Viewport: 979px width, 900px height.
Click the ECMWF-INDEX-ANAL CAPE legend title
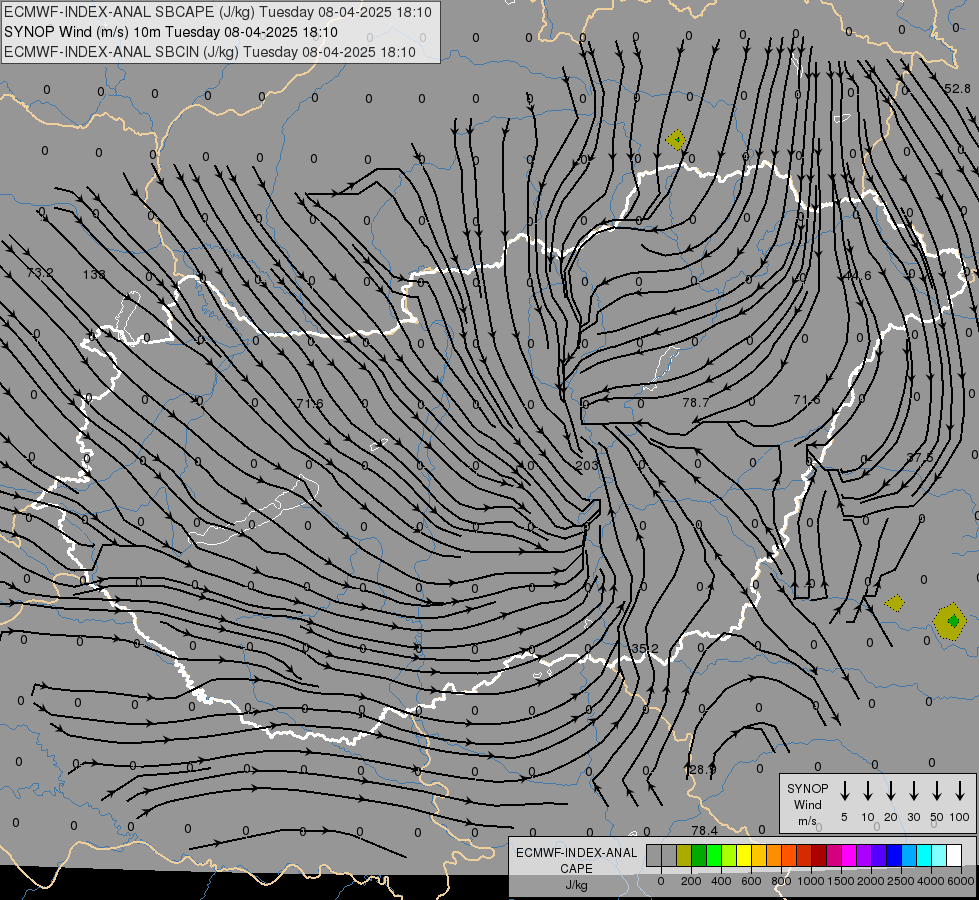(576, 861)
